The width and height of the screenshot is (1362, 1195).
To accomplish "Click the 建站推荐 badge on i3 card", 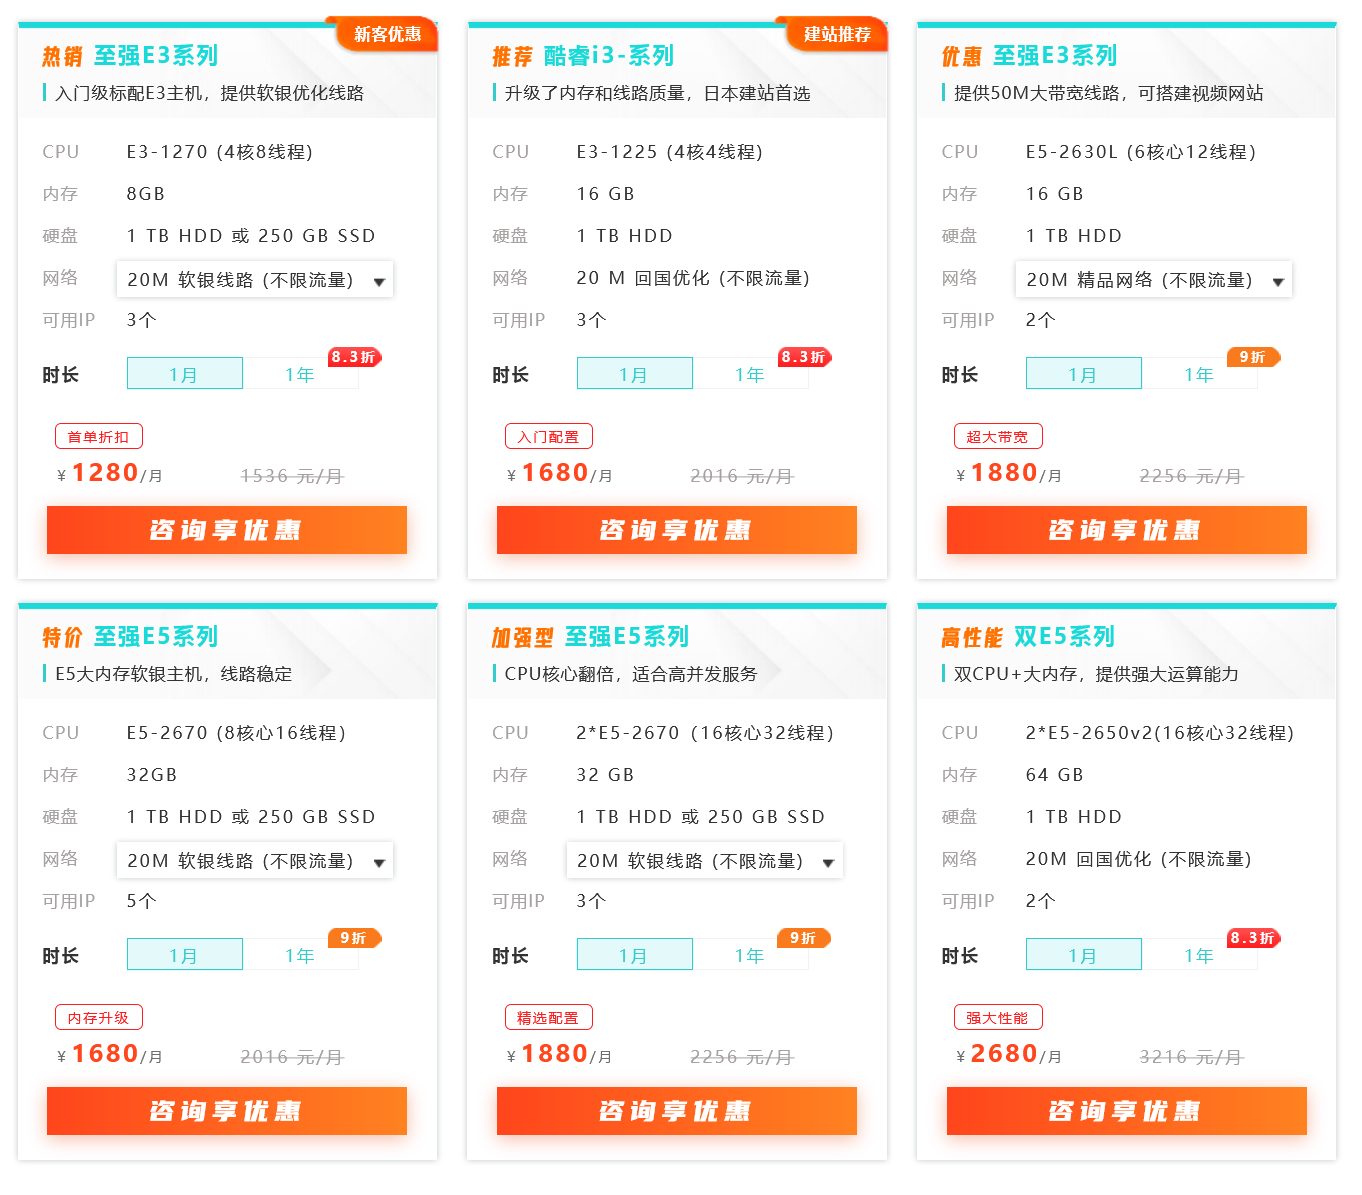I will point(837,34).
